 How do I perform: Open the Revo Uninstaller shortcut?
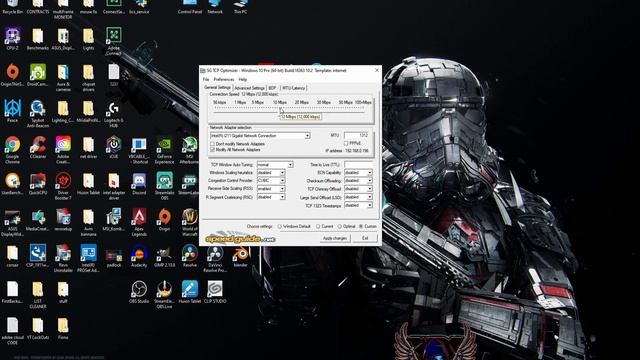63,258
